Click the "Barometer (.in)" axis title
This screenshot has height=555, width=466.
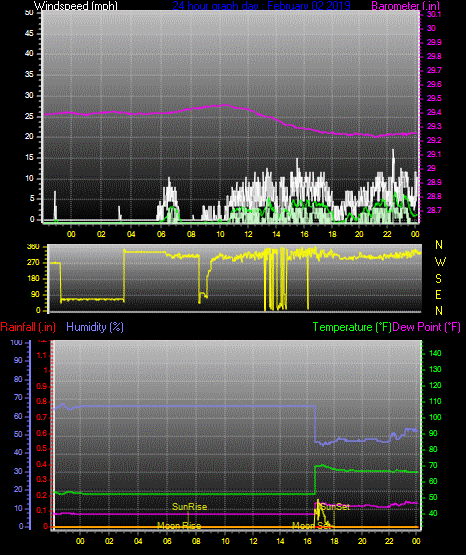[x=405, y=5]
